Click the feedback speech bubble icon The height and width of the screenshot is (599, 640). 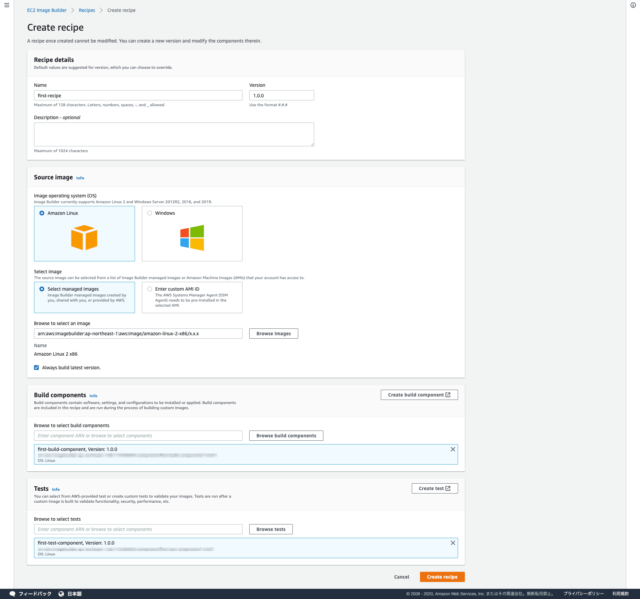click(12, 594)
